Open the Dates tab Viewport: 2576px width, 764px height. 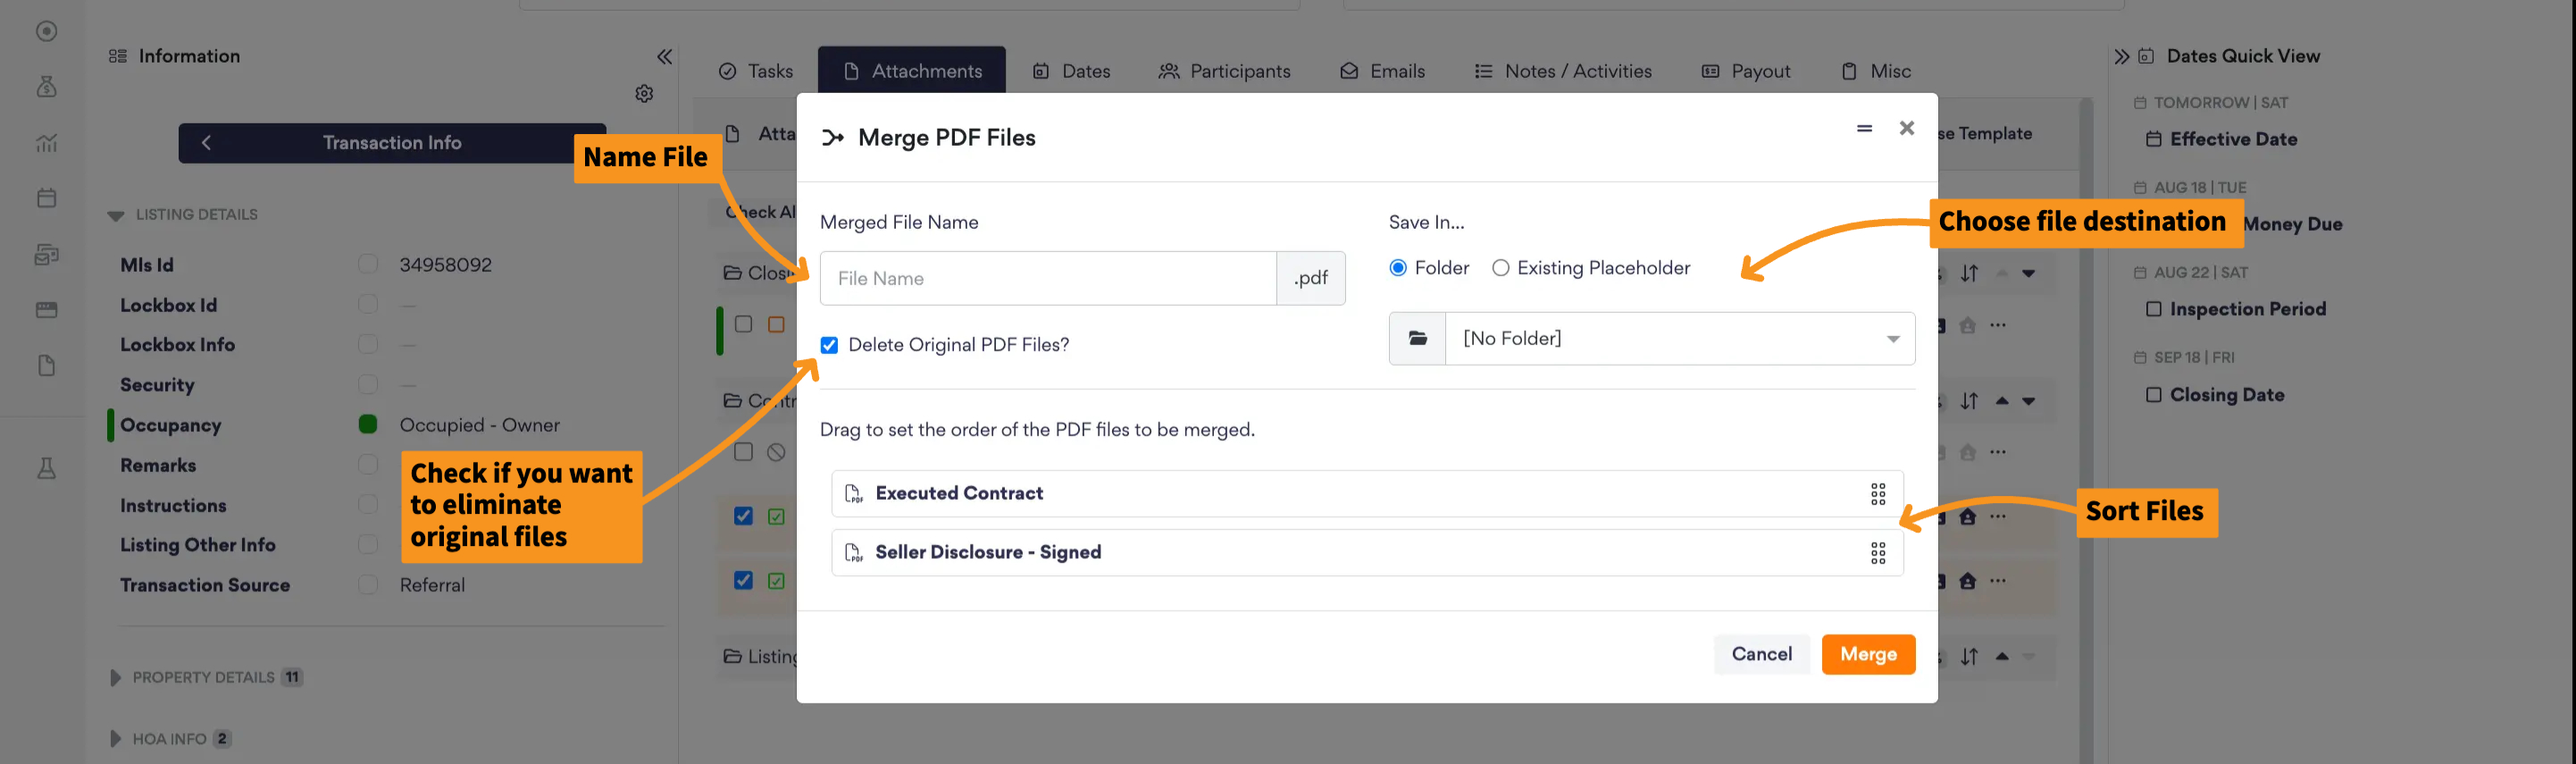[x=1071, y=71]
